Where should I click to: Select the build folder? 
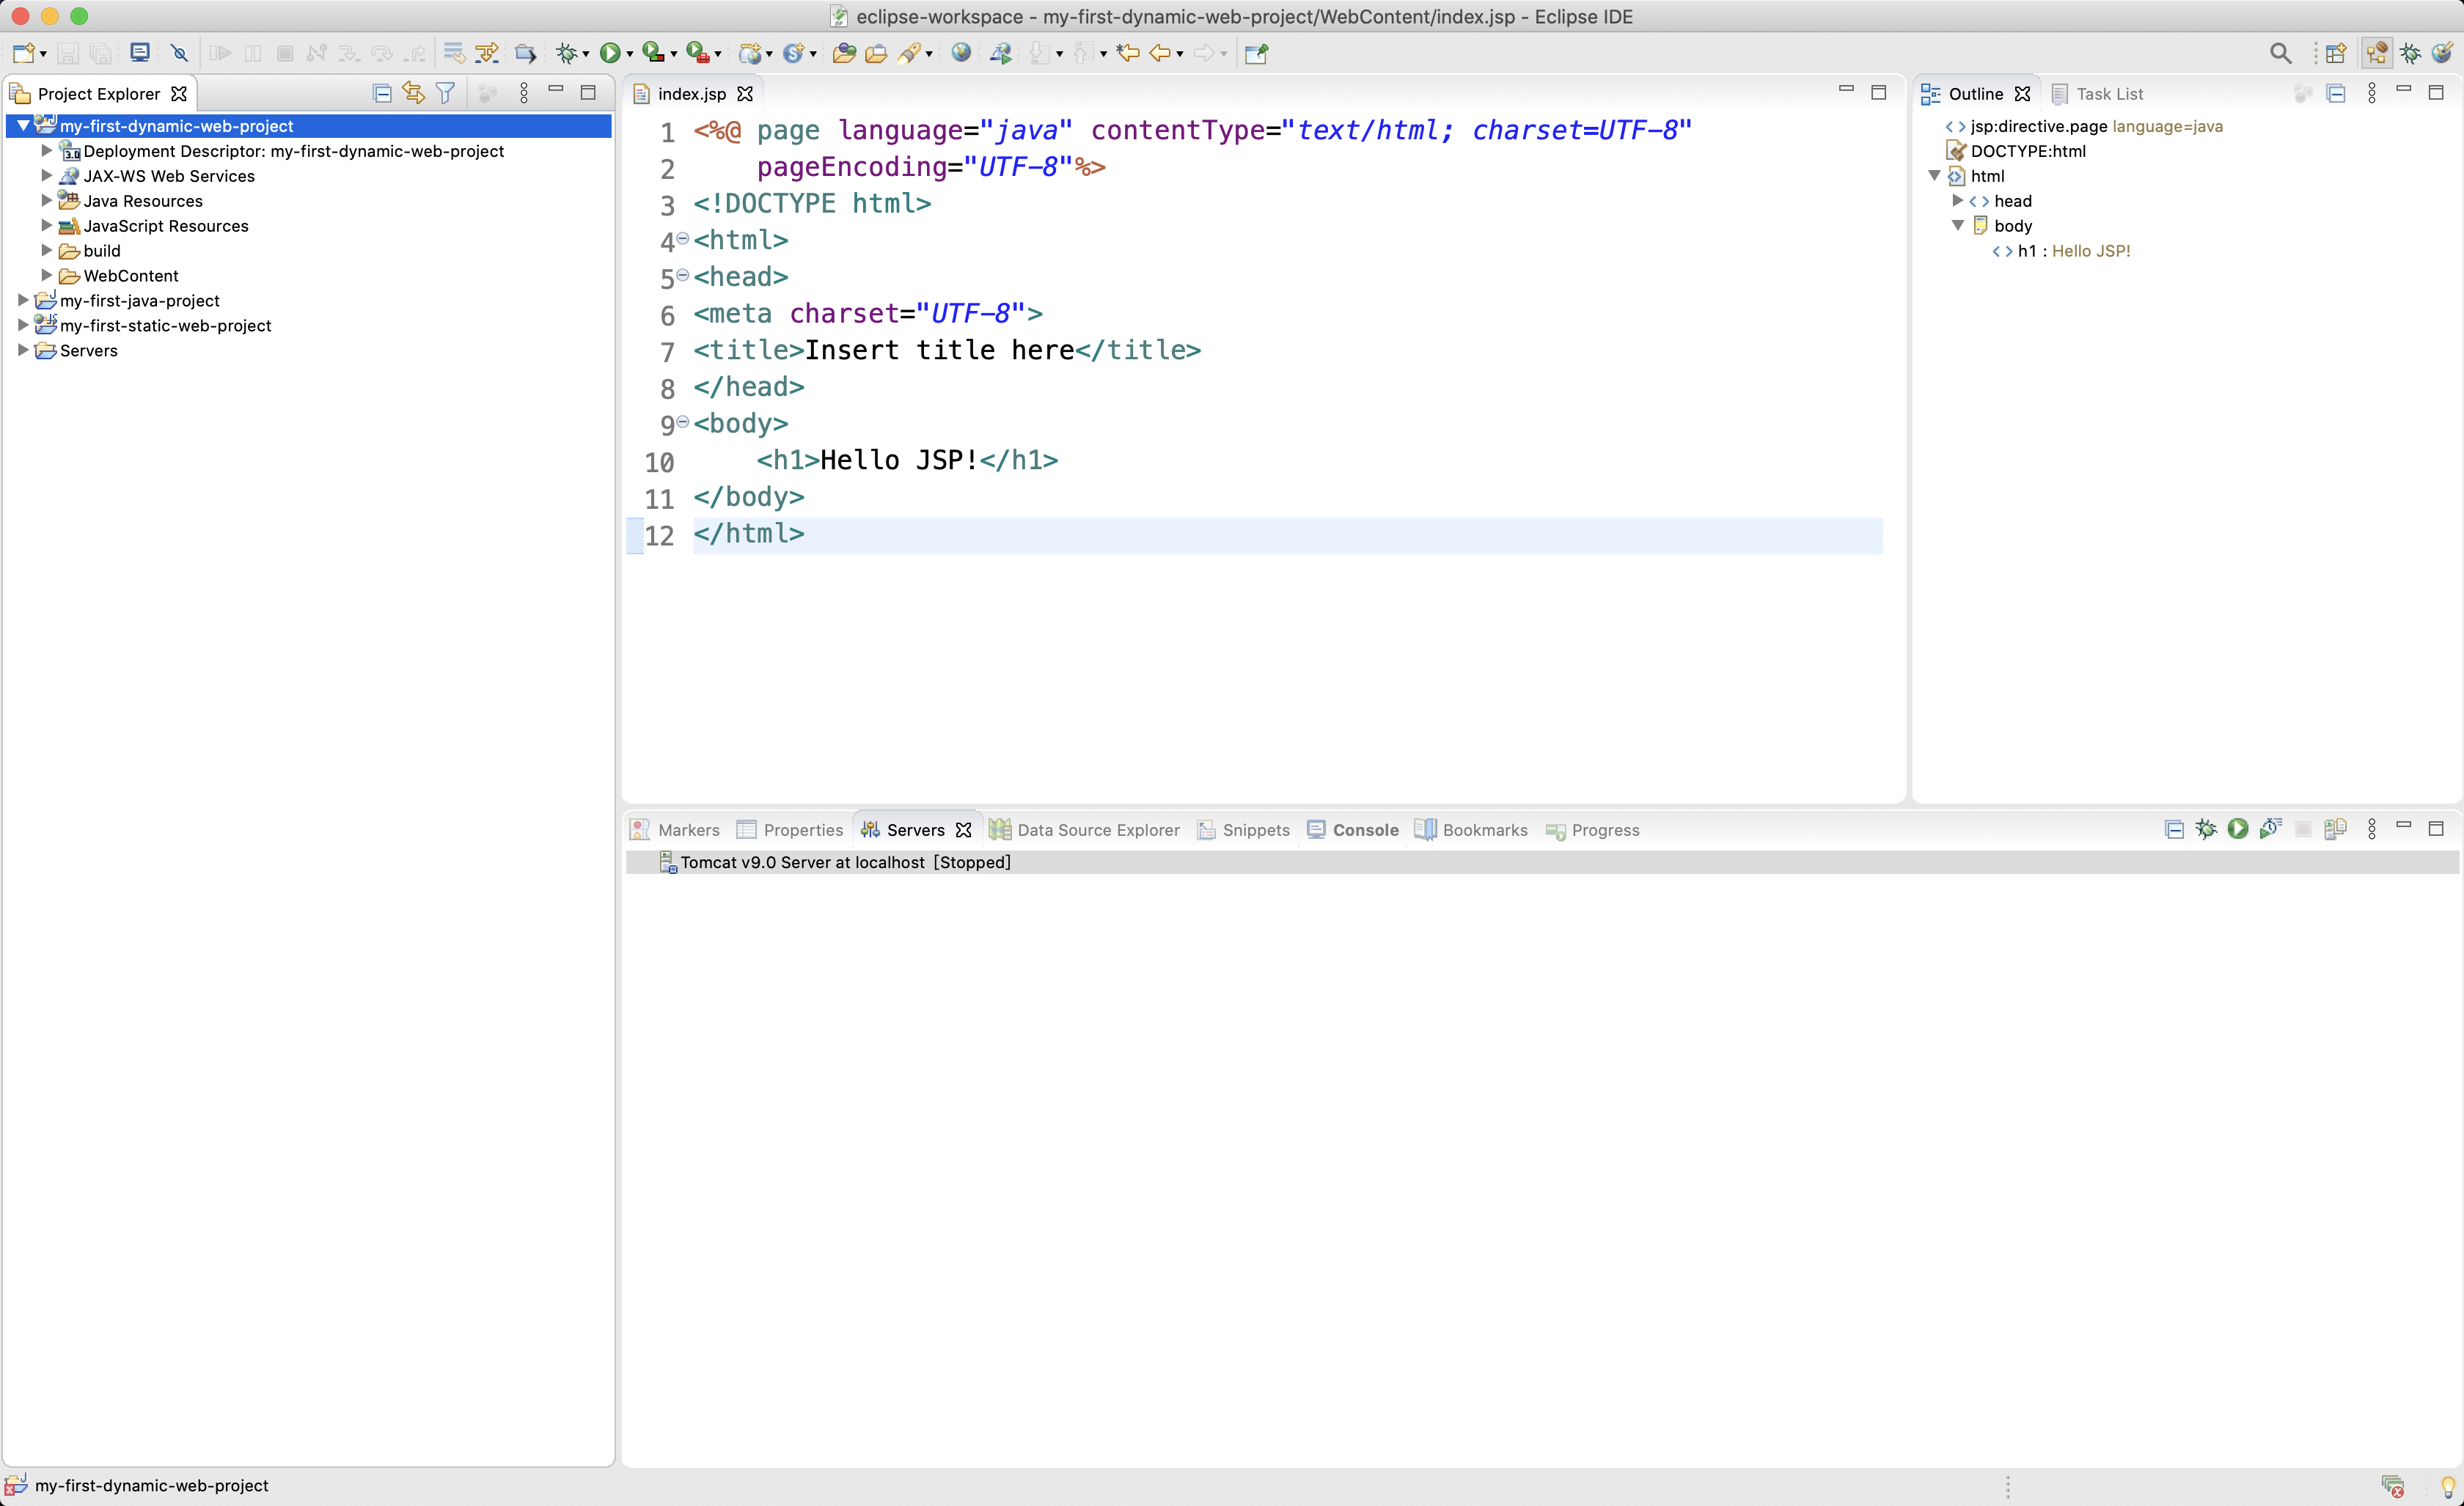tap(101, 251)
